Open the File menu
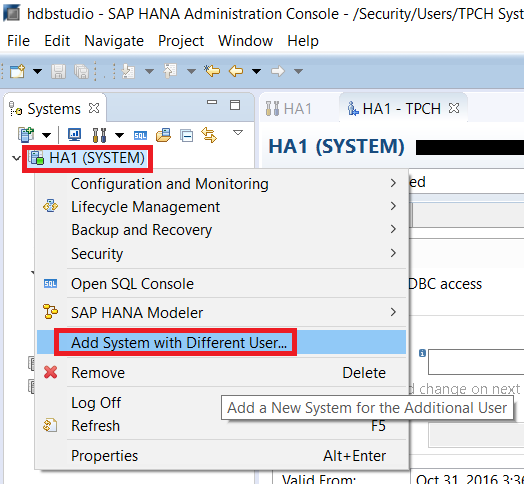 (x=18, y=41)
